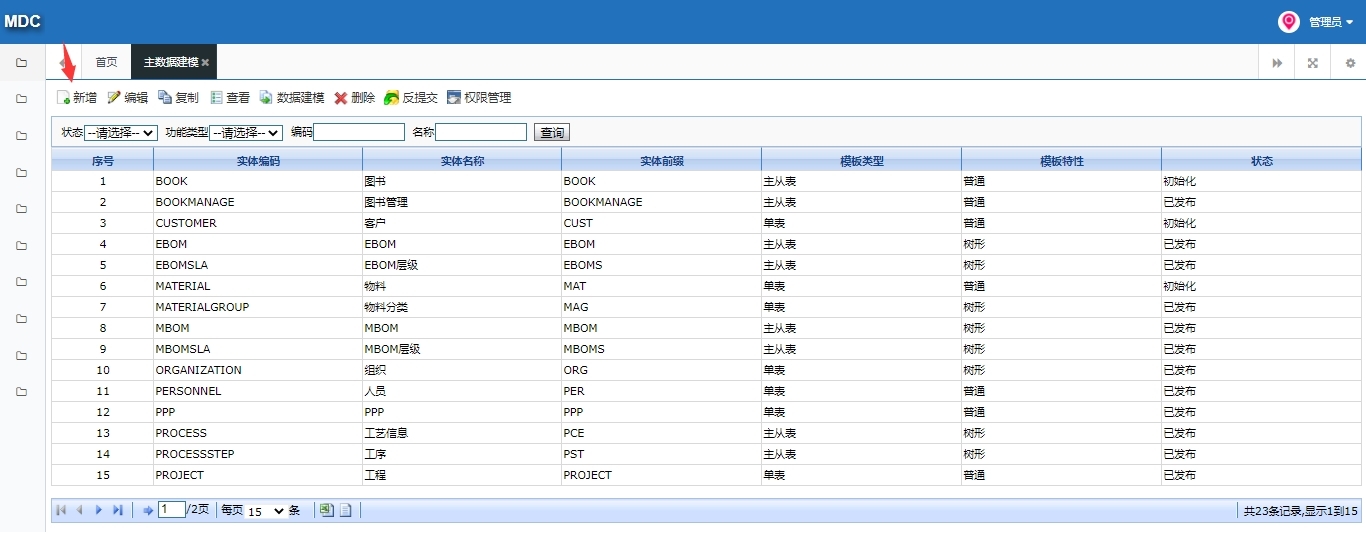Viewport: 1366px width, 533px height.
Task: Click the document export icon in pager
Action: [x=345, y=510]
